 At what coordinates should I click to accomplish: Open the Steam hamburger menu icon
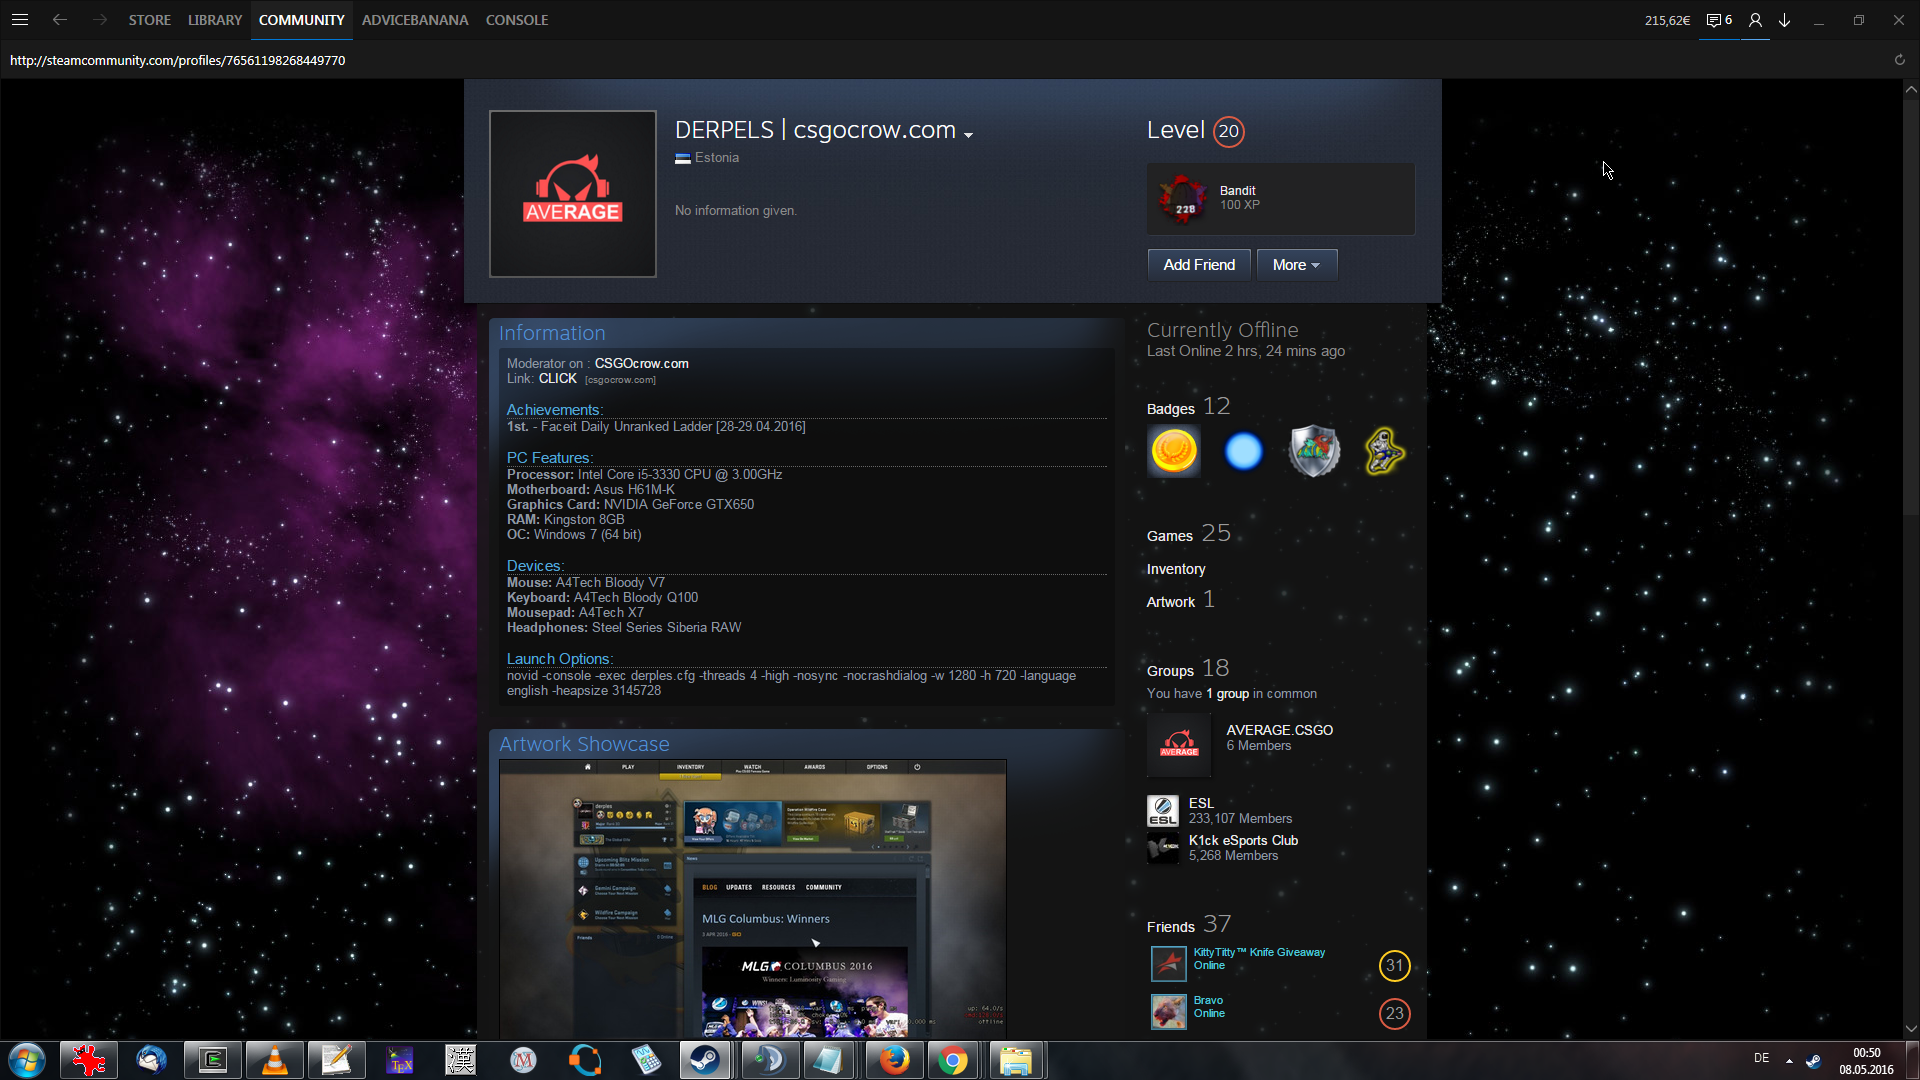[20, 20]
